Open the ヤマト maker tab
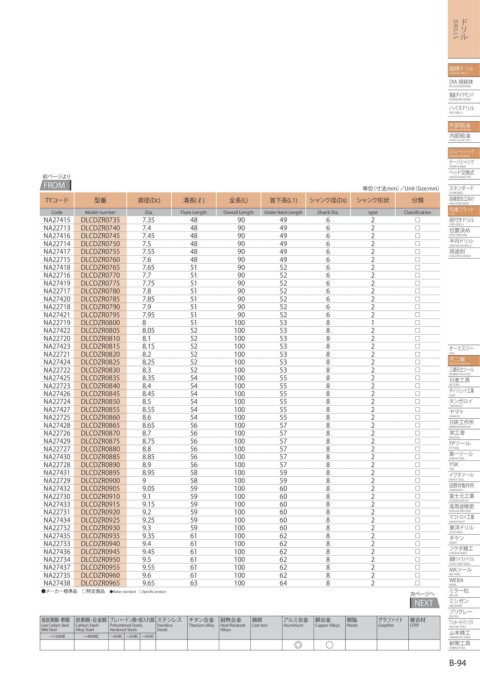 point(464,413)
